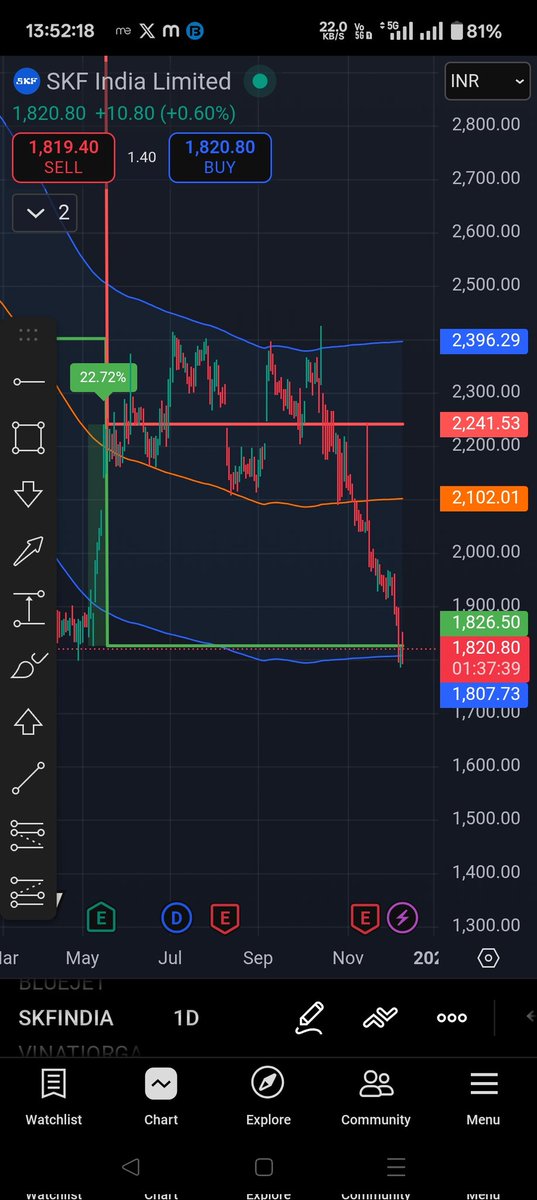
Task: Tap the Android recent apps button
Action: [x=397, y=1166]
